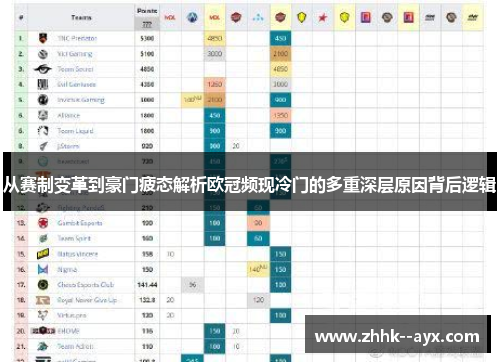Click the yellow 4850 cell in TNC Predator row
Screen dimensions: 500x362
tap(214, 38)
